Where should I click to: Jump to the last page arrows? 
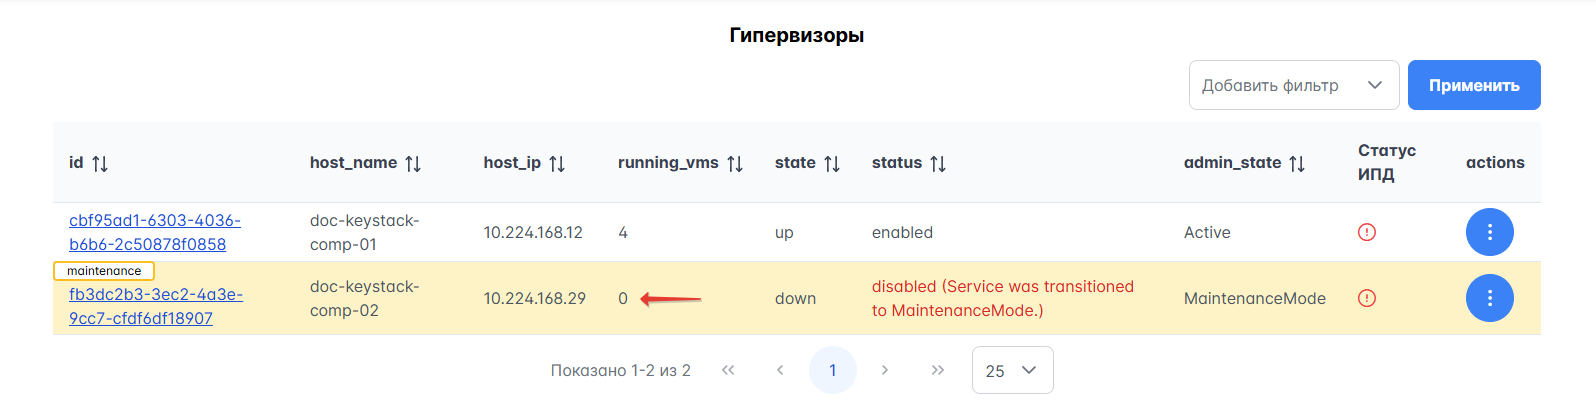point(938,370)
